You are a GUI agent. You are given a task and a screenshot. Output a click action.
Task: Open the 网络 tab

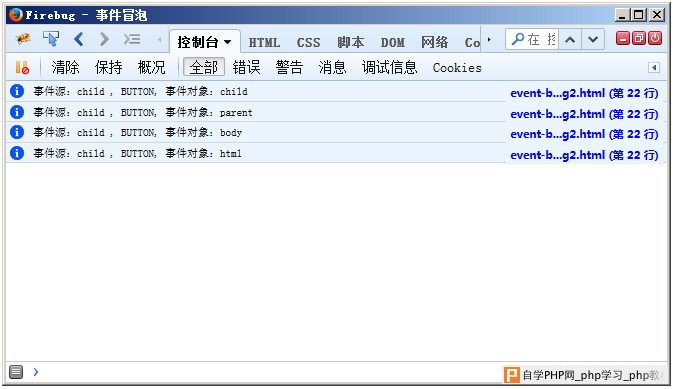(x=434, y=42)
